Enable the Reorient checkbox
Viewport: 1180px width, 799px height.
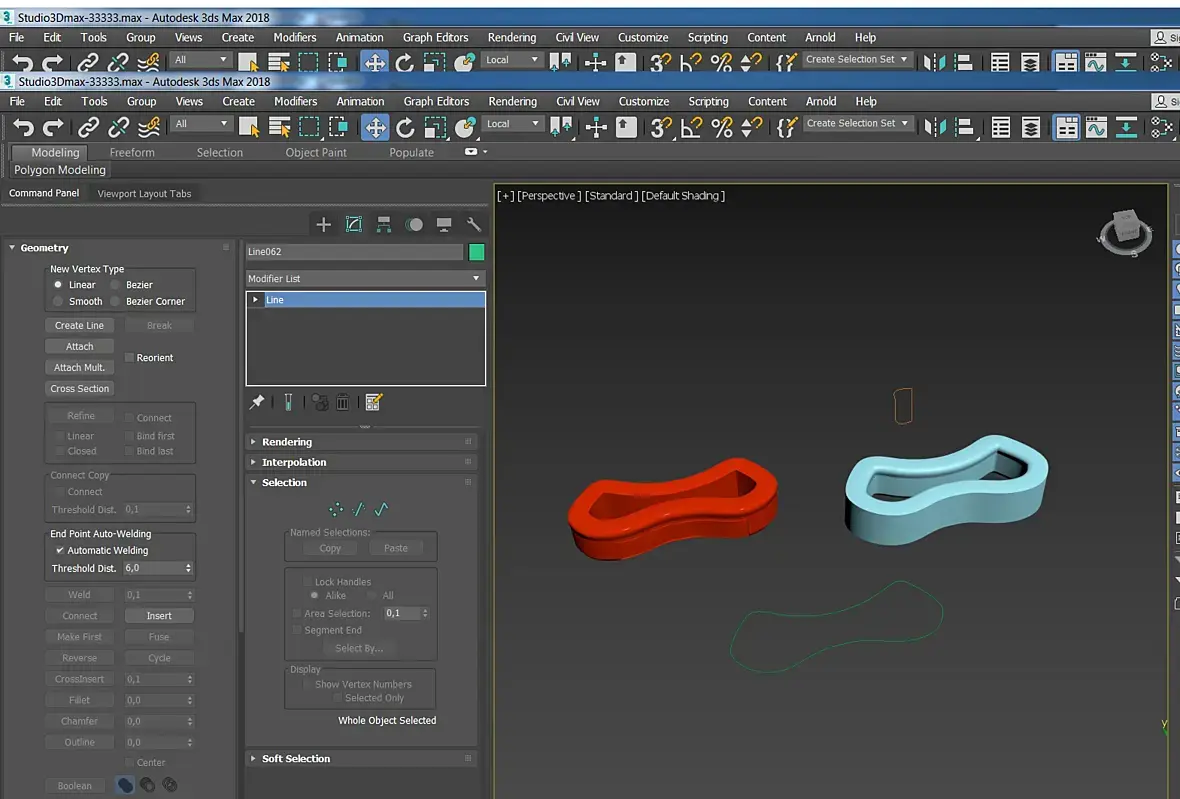pyautogui.click(x=129, y=357)
